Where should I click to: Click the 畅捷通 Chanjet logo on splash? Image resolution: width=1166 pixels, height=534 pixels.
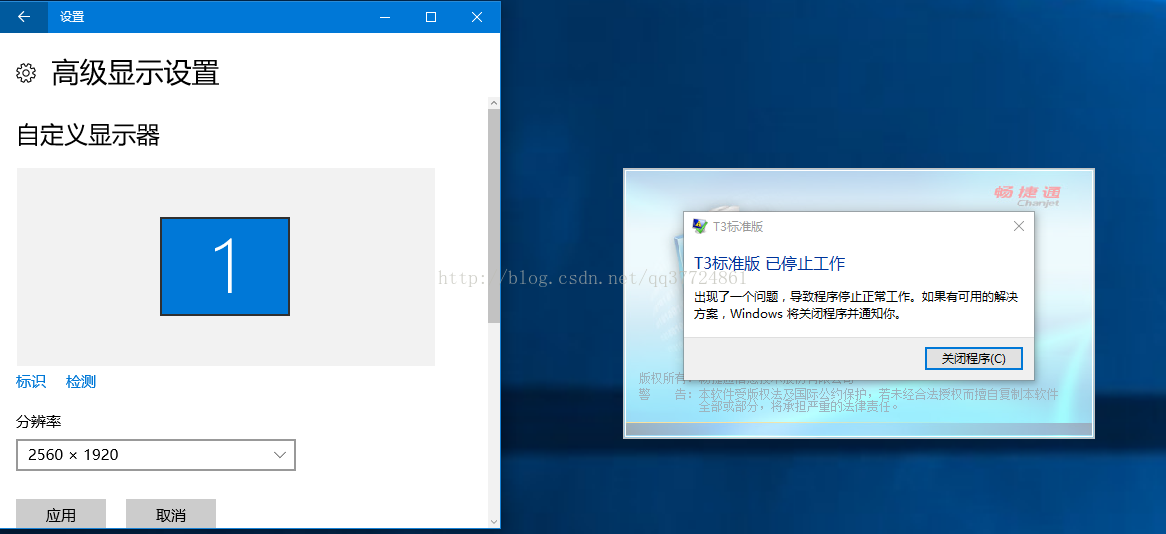pyautogui.click(x=1027, y=196)
